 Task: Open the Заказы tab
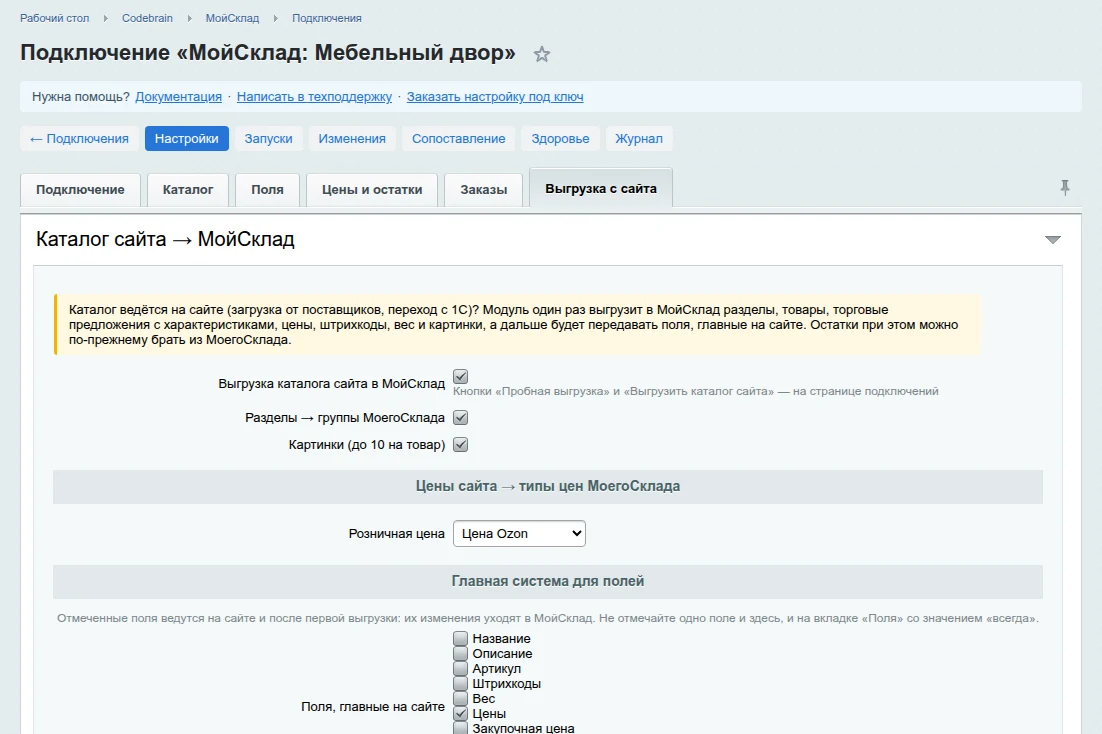click(x=484, y=190)
